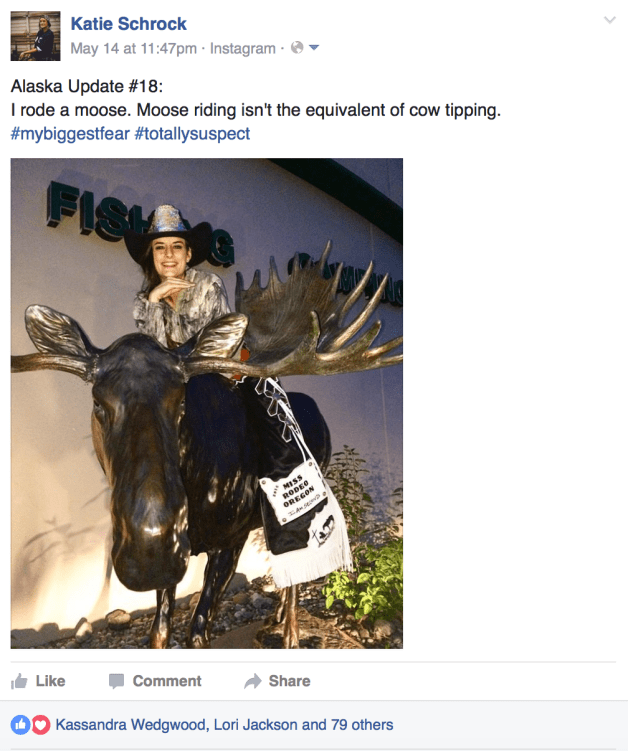The image size is (628, 751).
Task: Open Kassandra Wedgwood's profile
Action: click(x=131, y=725)
